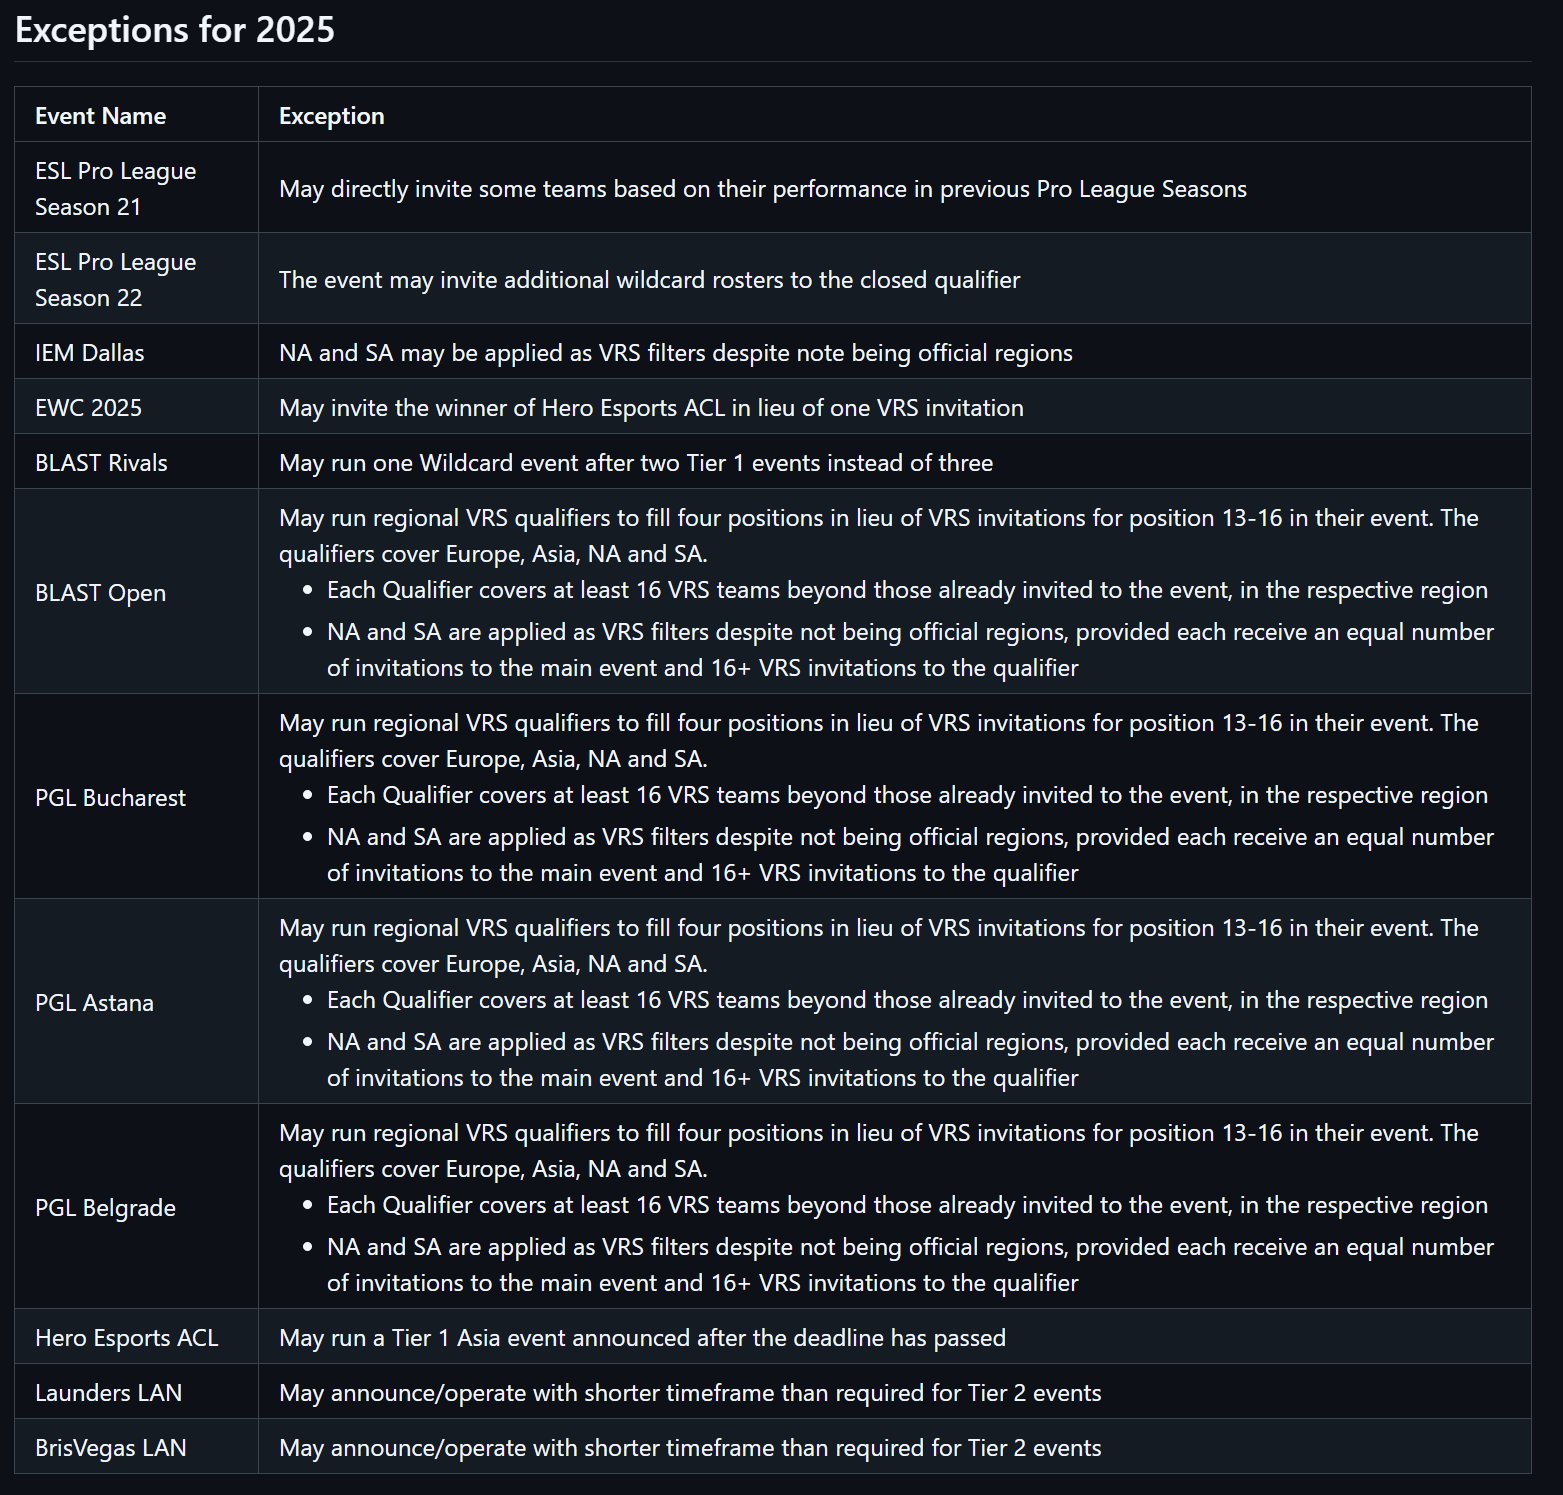
Task: Click the "Event Name" column header
Action: (x=100, y=116)
